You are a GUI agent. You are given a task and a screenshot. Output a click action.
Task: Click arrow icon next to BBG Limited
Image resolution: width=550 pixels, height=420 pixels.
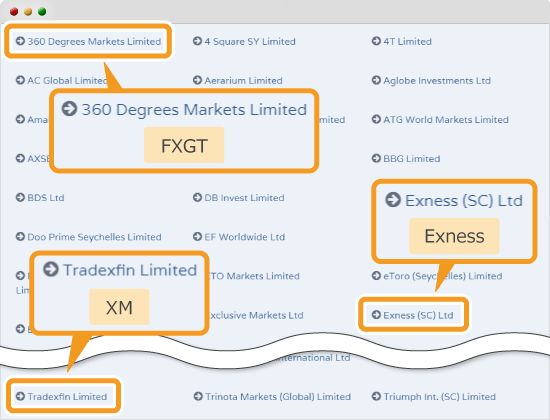point(376,158)
